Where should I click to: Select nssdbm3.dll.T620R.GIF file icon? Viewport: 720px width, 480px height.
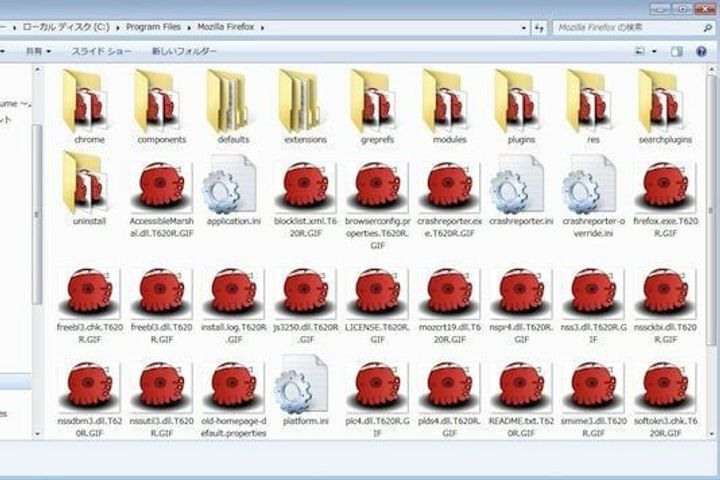coord(90,387)
